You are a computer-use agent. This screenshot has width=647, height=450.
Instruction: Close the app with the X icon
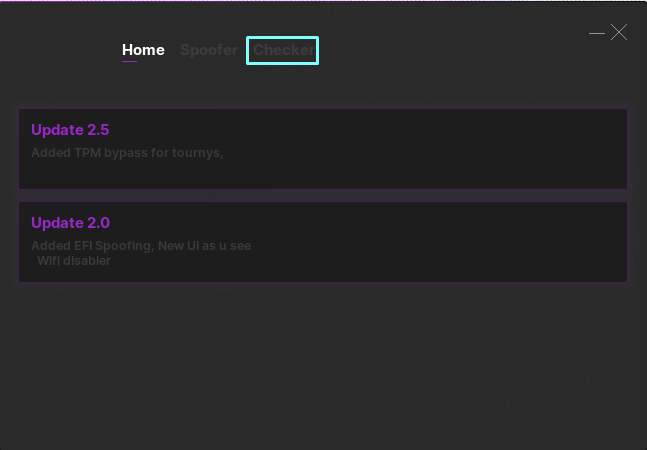619,33
